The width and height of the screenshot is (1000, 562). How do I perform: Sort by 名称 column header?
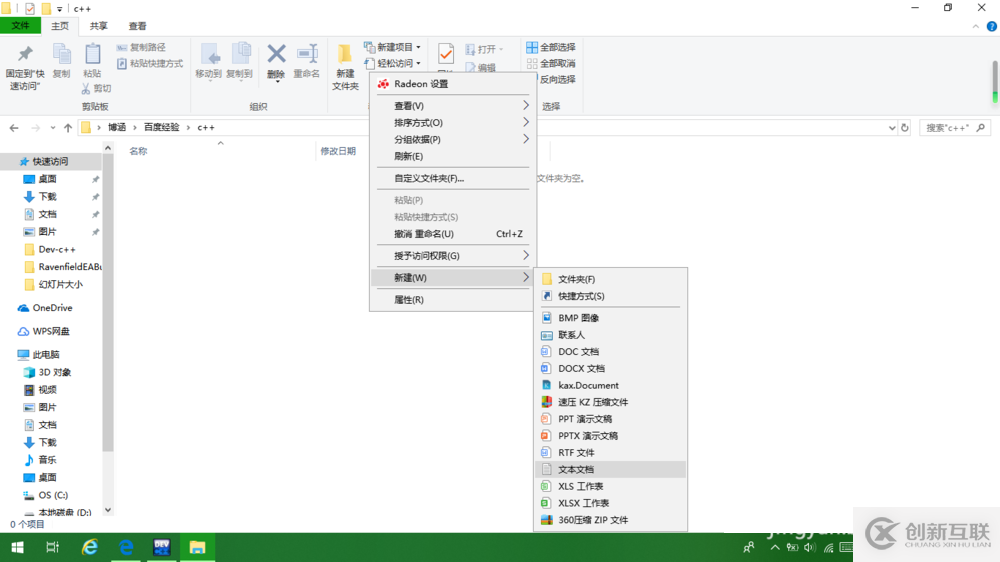coord(138,151)
